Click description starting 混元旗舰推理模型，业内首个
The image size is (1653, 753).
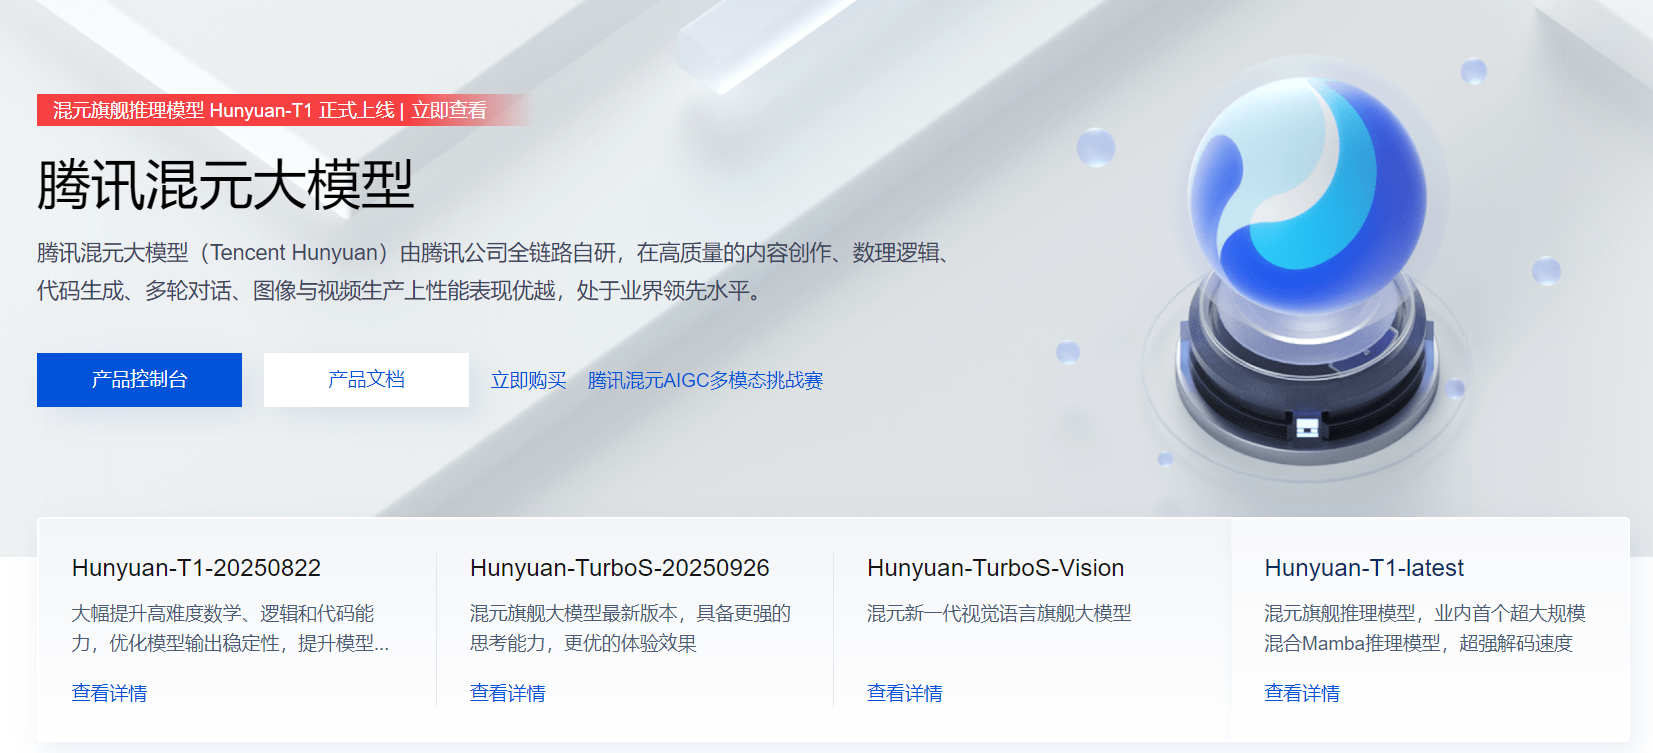tap(1425, 628)
